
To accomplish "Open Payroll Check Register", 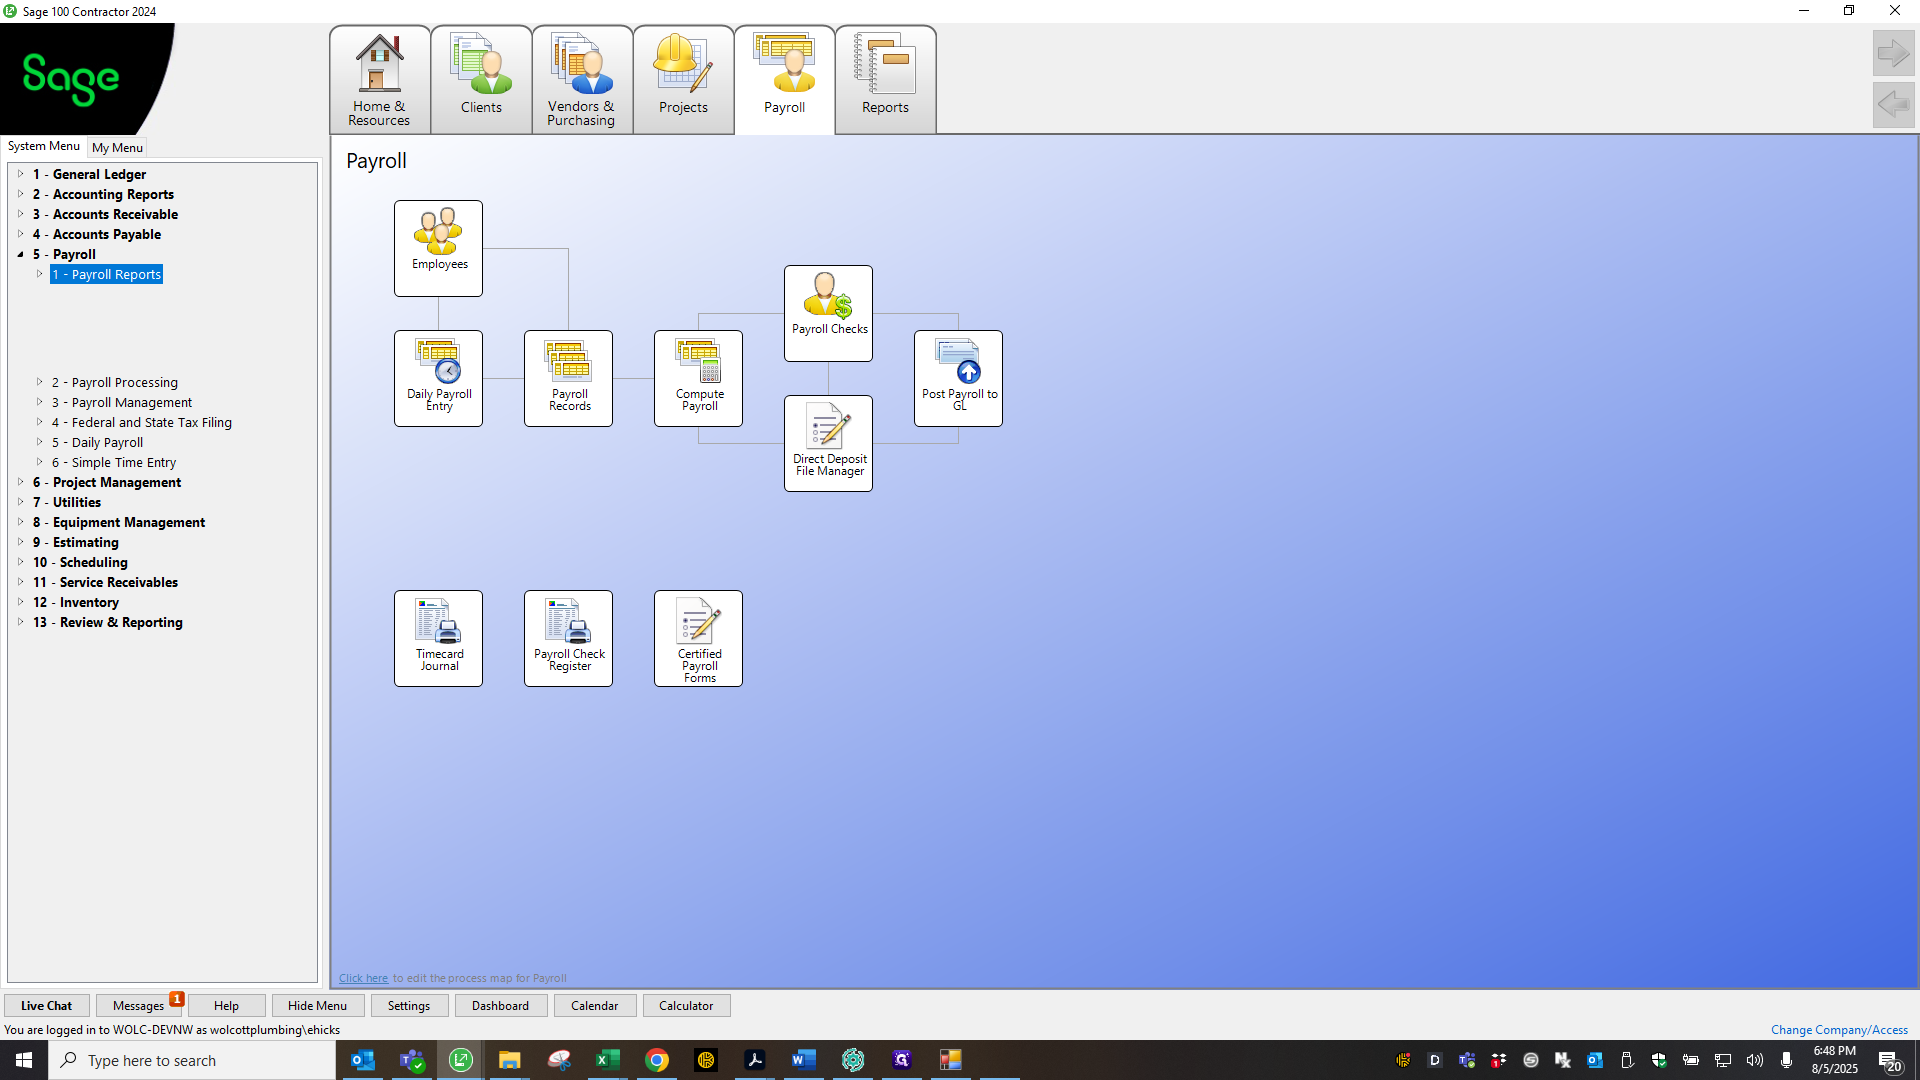I will [x=568, y=638].
